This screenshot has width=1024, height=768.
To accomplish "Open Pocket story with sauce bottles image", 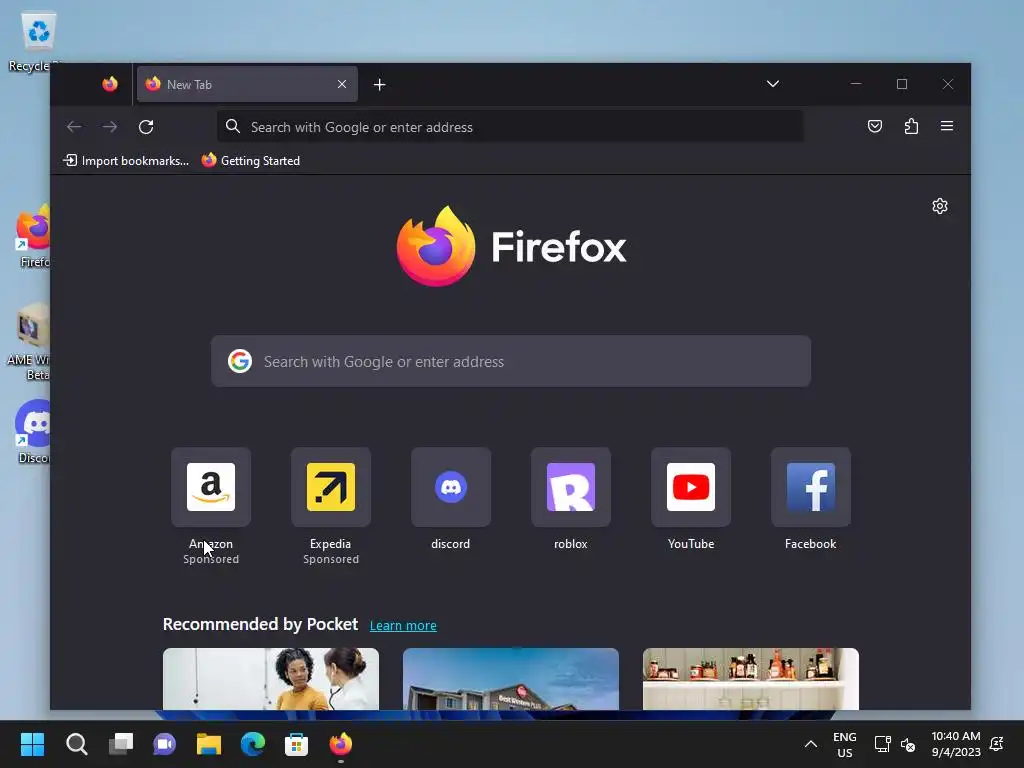I will [x=750, y=679].
